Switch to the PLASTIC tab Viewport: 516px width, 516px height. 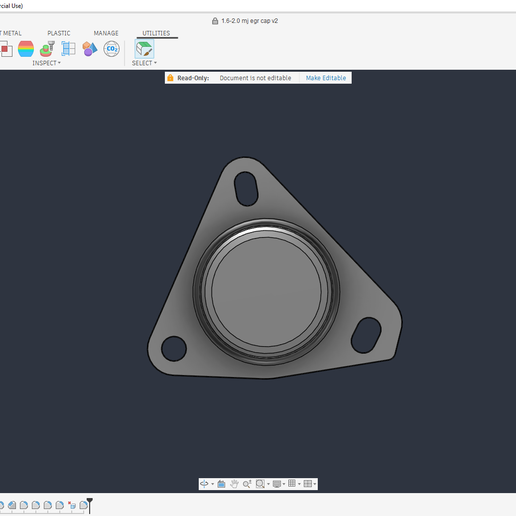[59, 33]
